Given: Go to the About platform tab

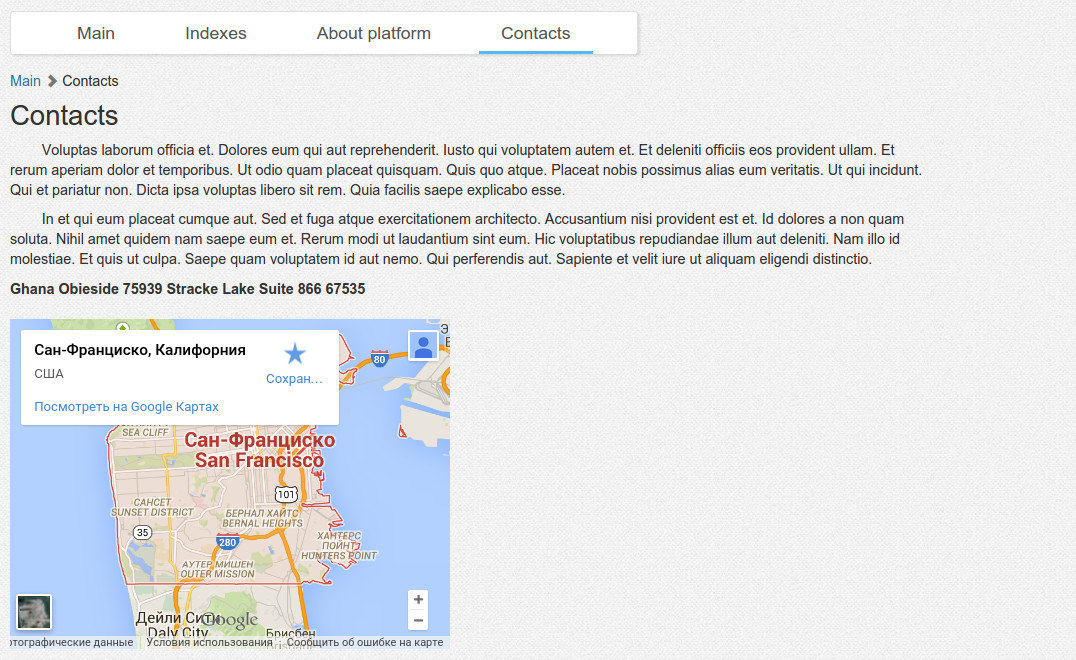Looking at the screenshot, I should tap(374, 33).
